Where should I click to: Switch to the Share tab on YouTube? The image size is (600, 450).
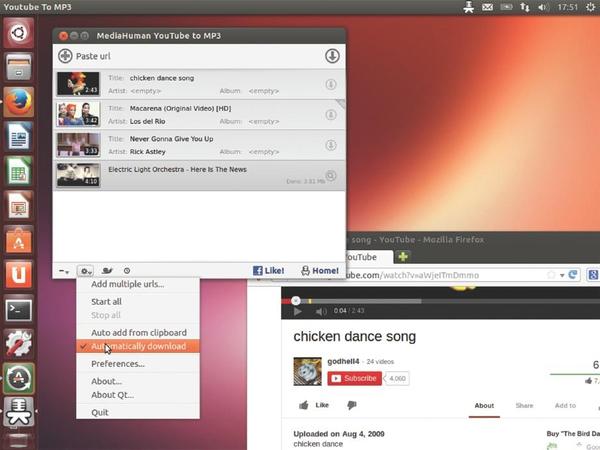(524, 406)
